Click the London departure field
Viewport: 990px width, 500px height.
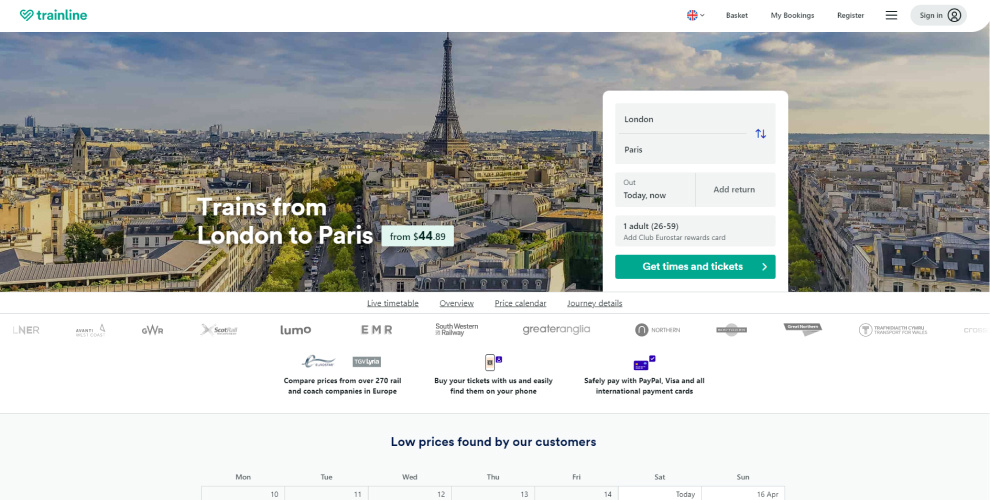pos(680,119)
